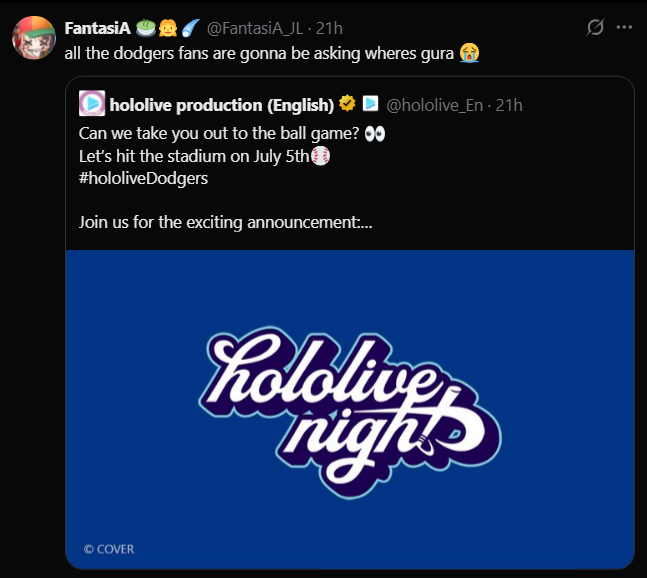Click FantasiA's profile avatar

(x=32, y=39)
